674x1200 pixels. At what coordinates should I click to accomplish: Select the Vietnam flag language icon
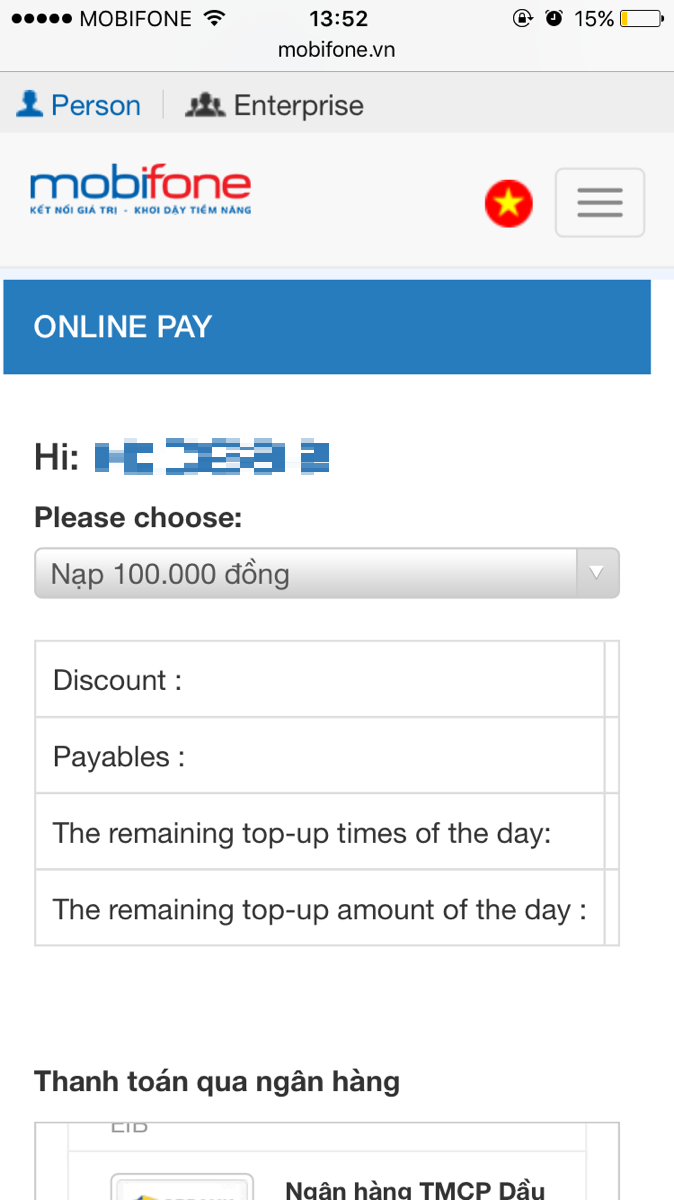pos(508,204)
